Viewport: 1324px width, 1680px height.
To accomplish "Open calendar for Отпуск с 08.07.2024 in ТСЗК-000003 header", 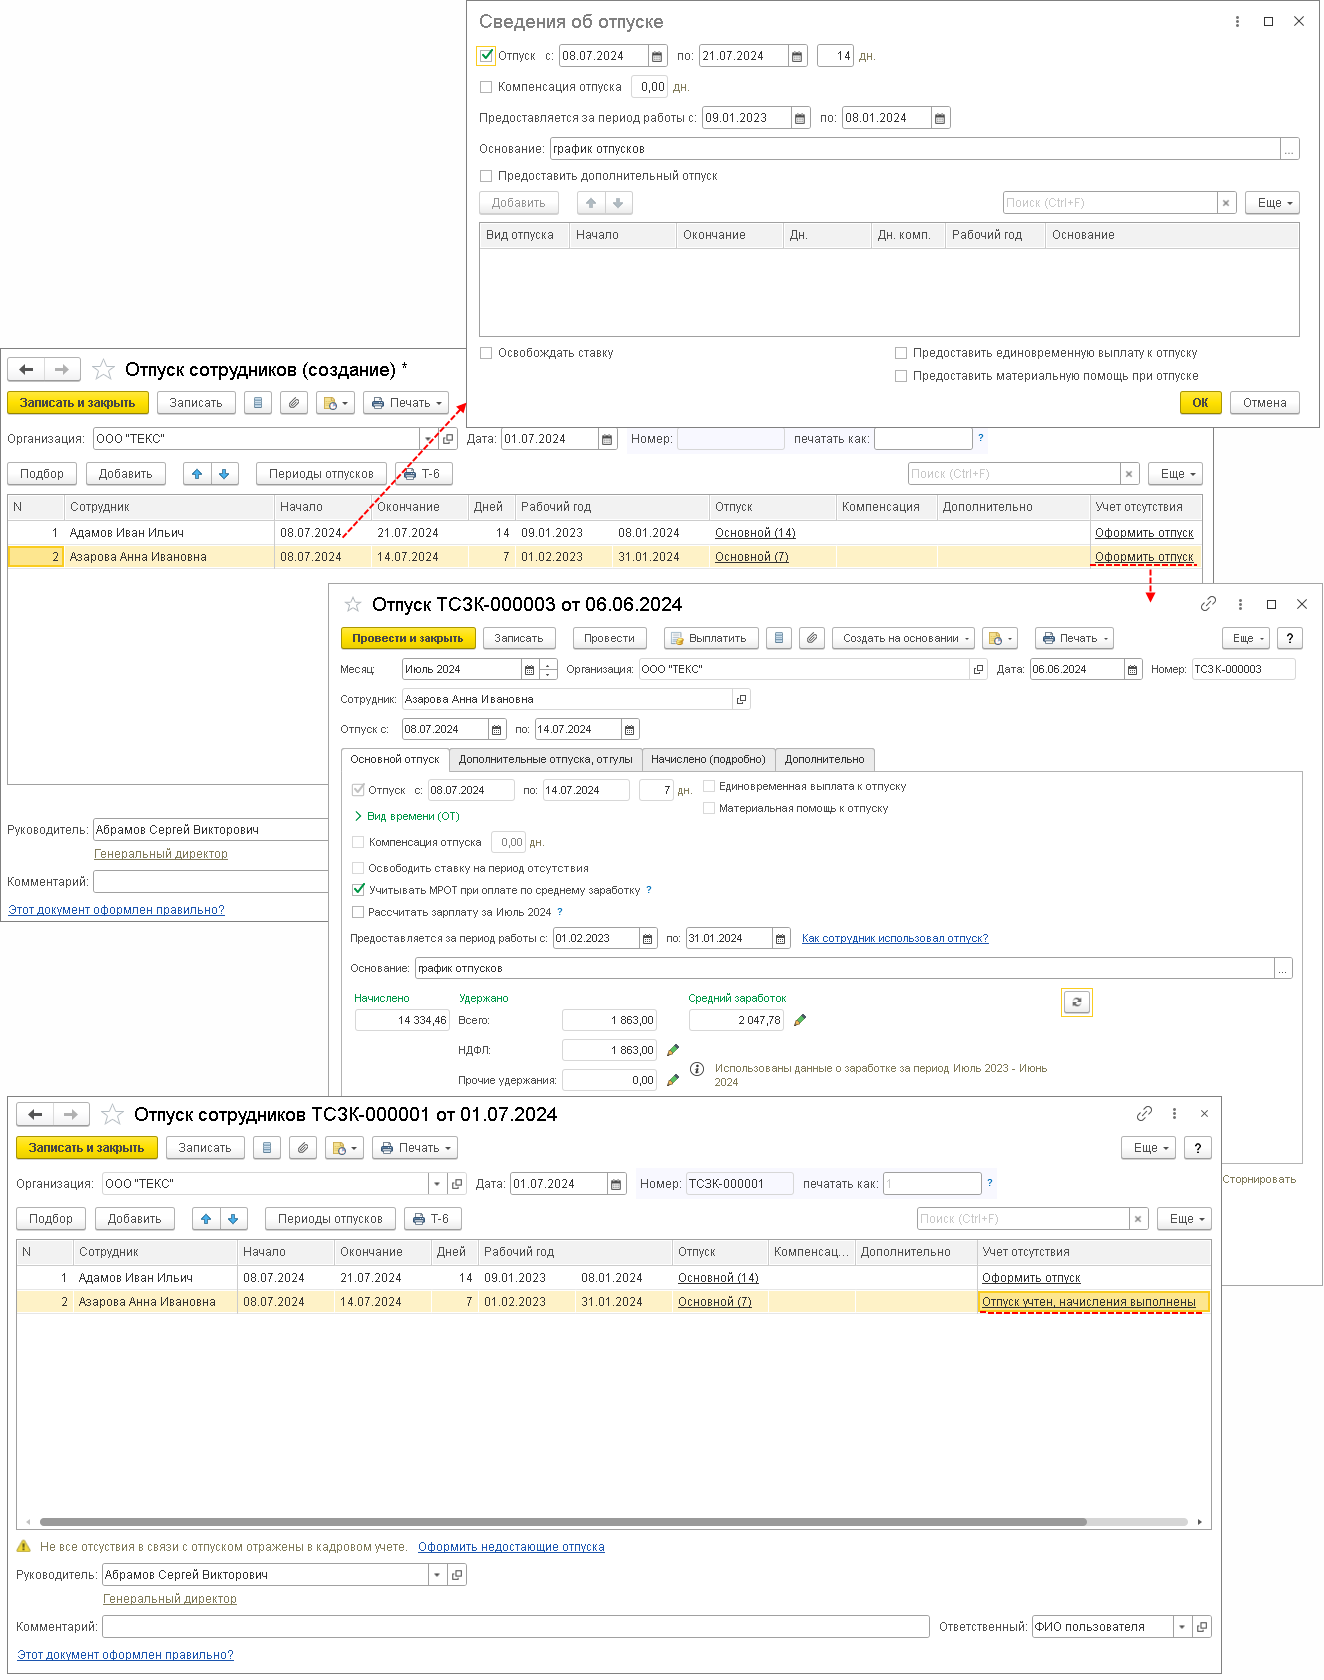I will point(497,729).
